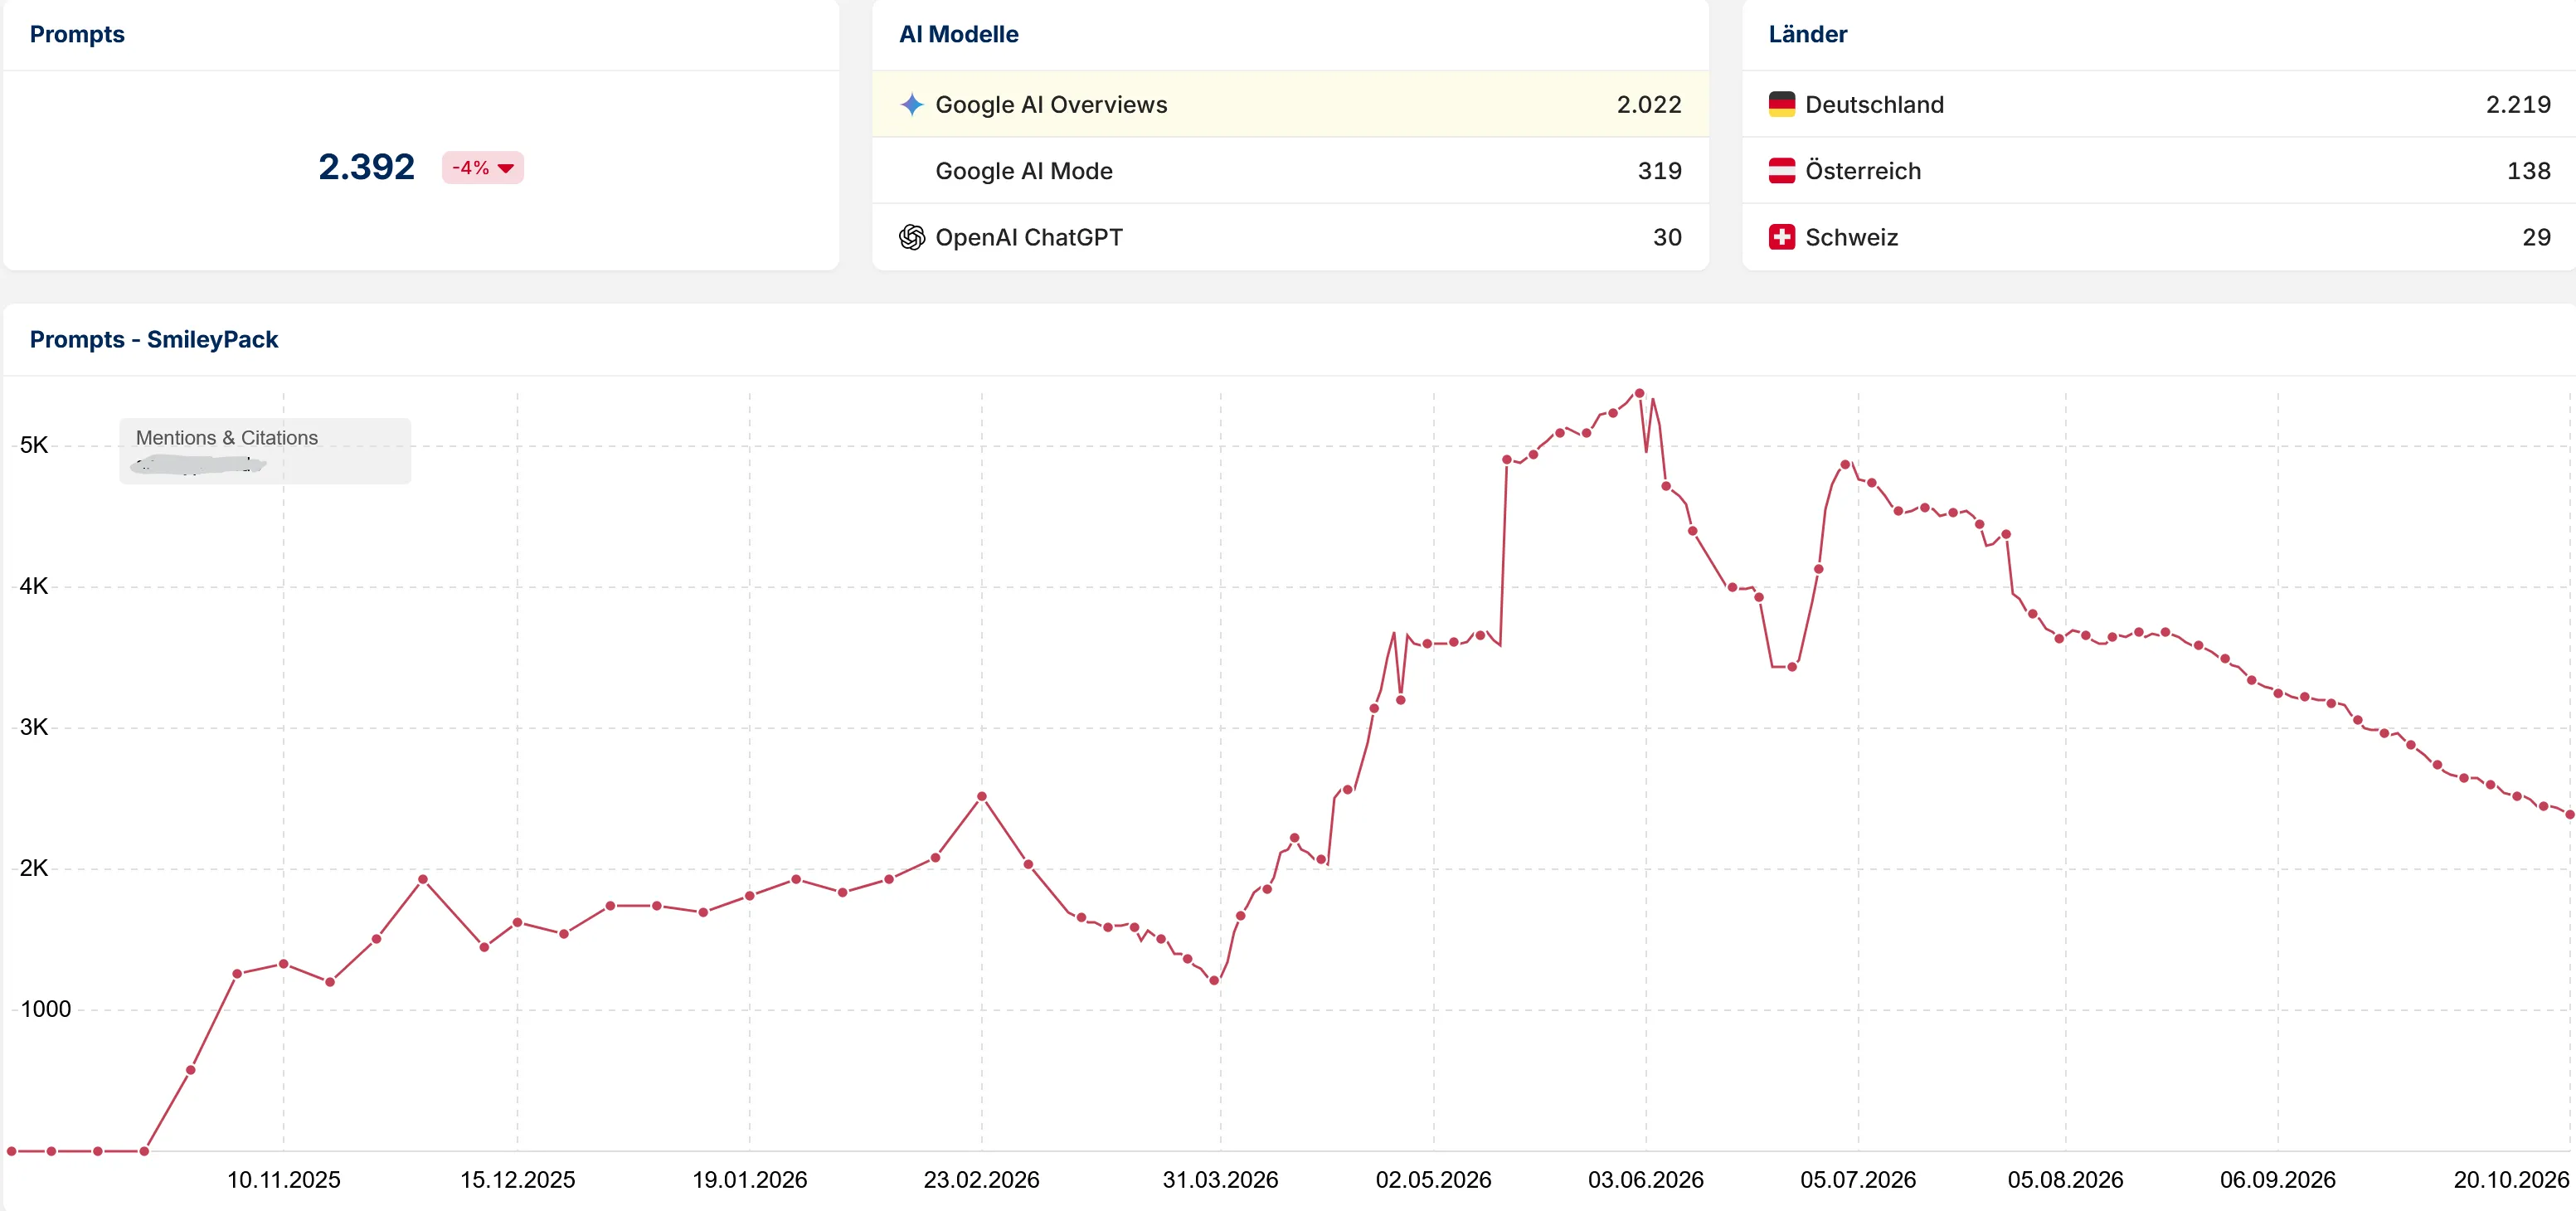
Task: Click the 02.05.2026 x-axis date label
Action: point(1433,1180)
